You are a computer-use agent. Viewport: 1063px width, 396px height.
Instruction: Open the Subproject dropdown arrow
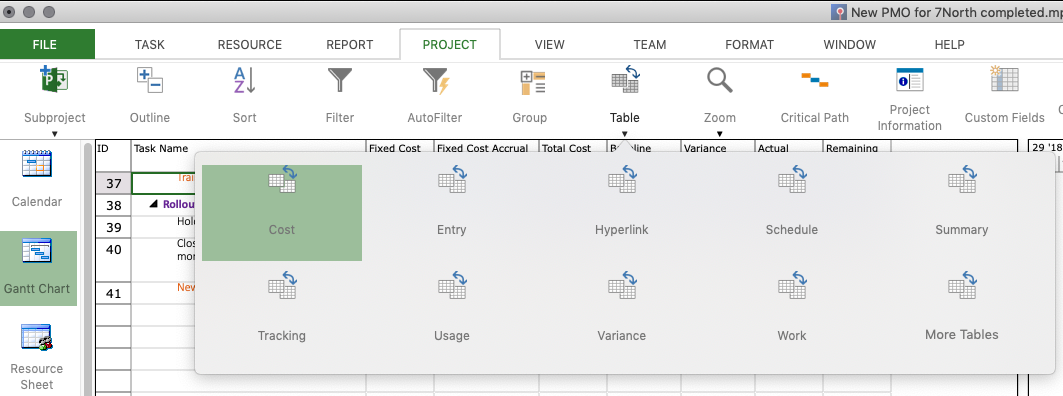pos(55,134)
